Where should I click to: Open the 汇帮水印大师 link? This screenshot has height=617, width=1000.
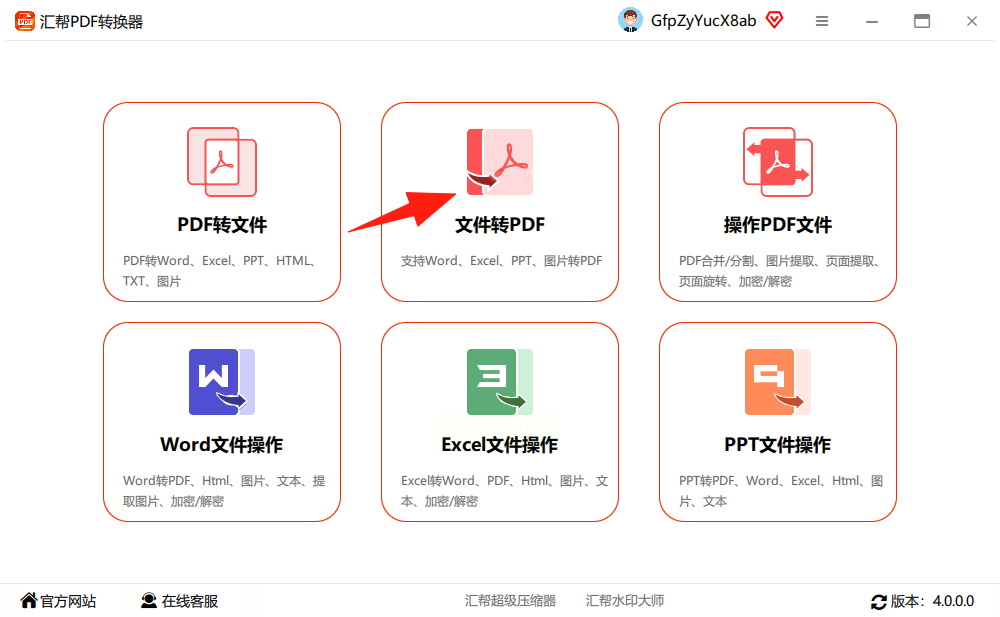625,601
